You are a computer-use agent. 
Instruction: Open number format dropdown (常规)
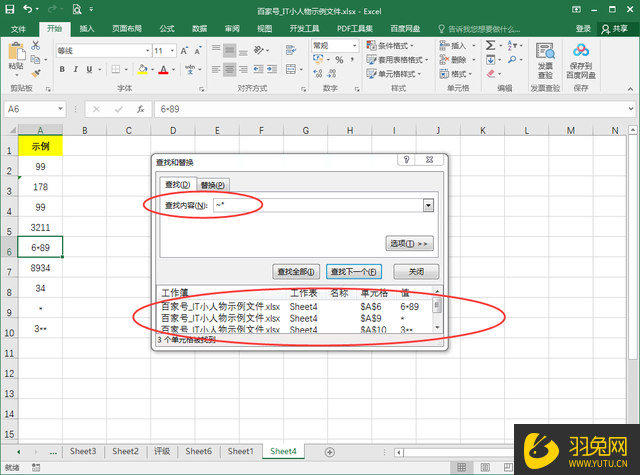[354, 45]
